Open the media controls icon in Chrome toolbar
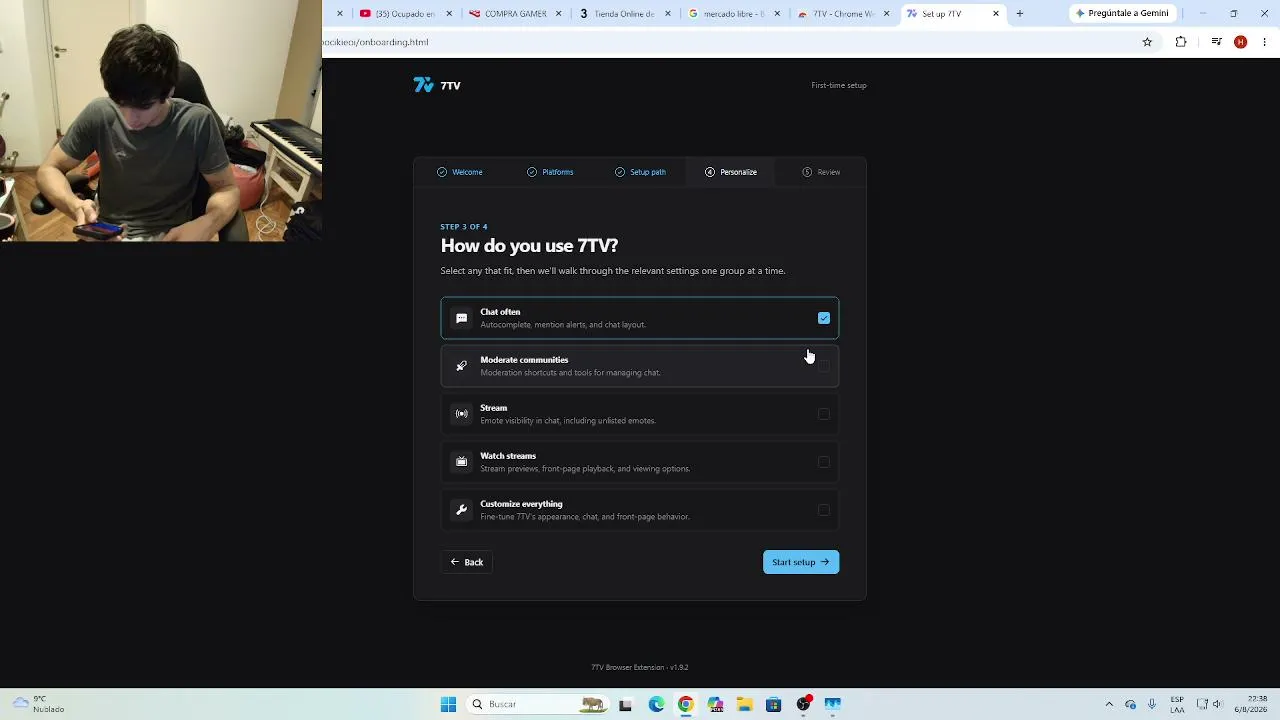This screenshot has width=1280, height=720. pyautogui.click(x=1216, y=42)
